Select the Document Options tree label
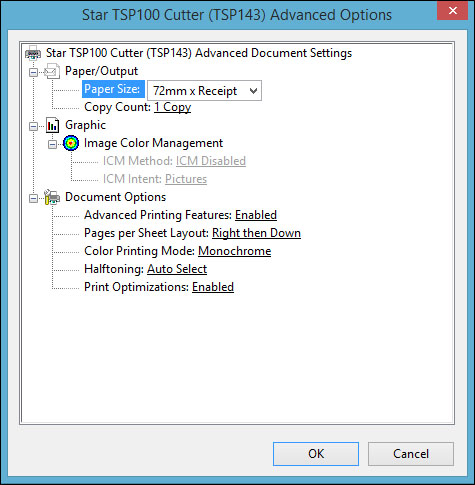This screenshot has height=485, width=475. point(115,197)
